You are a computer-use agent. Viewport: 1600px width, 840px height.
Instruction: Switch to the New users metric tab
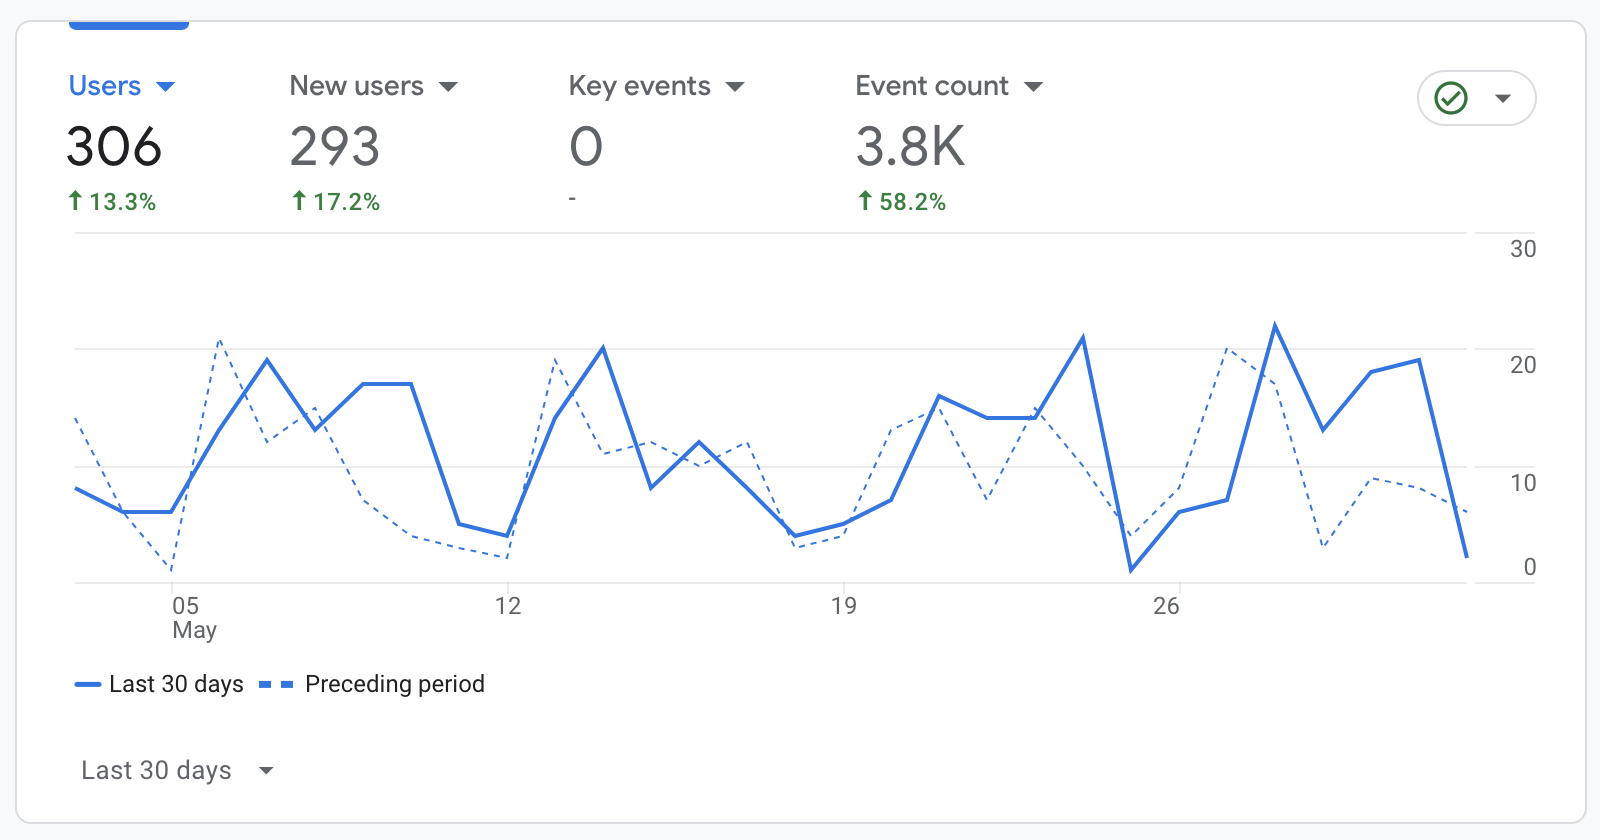(x=356, y=86)
